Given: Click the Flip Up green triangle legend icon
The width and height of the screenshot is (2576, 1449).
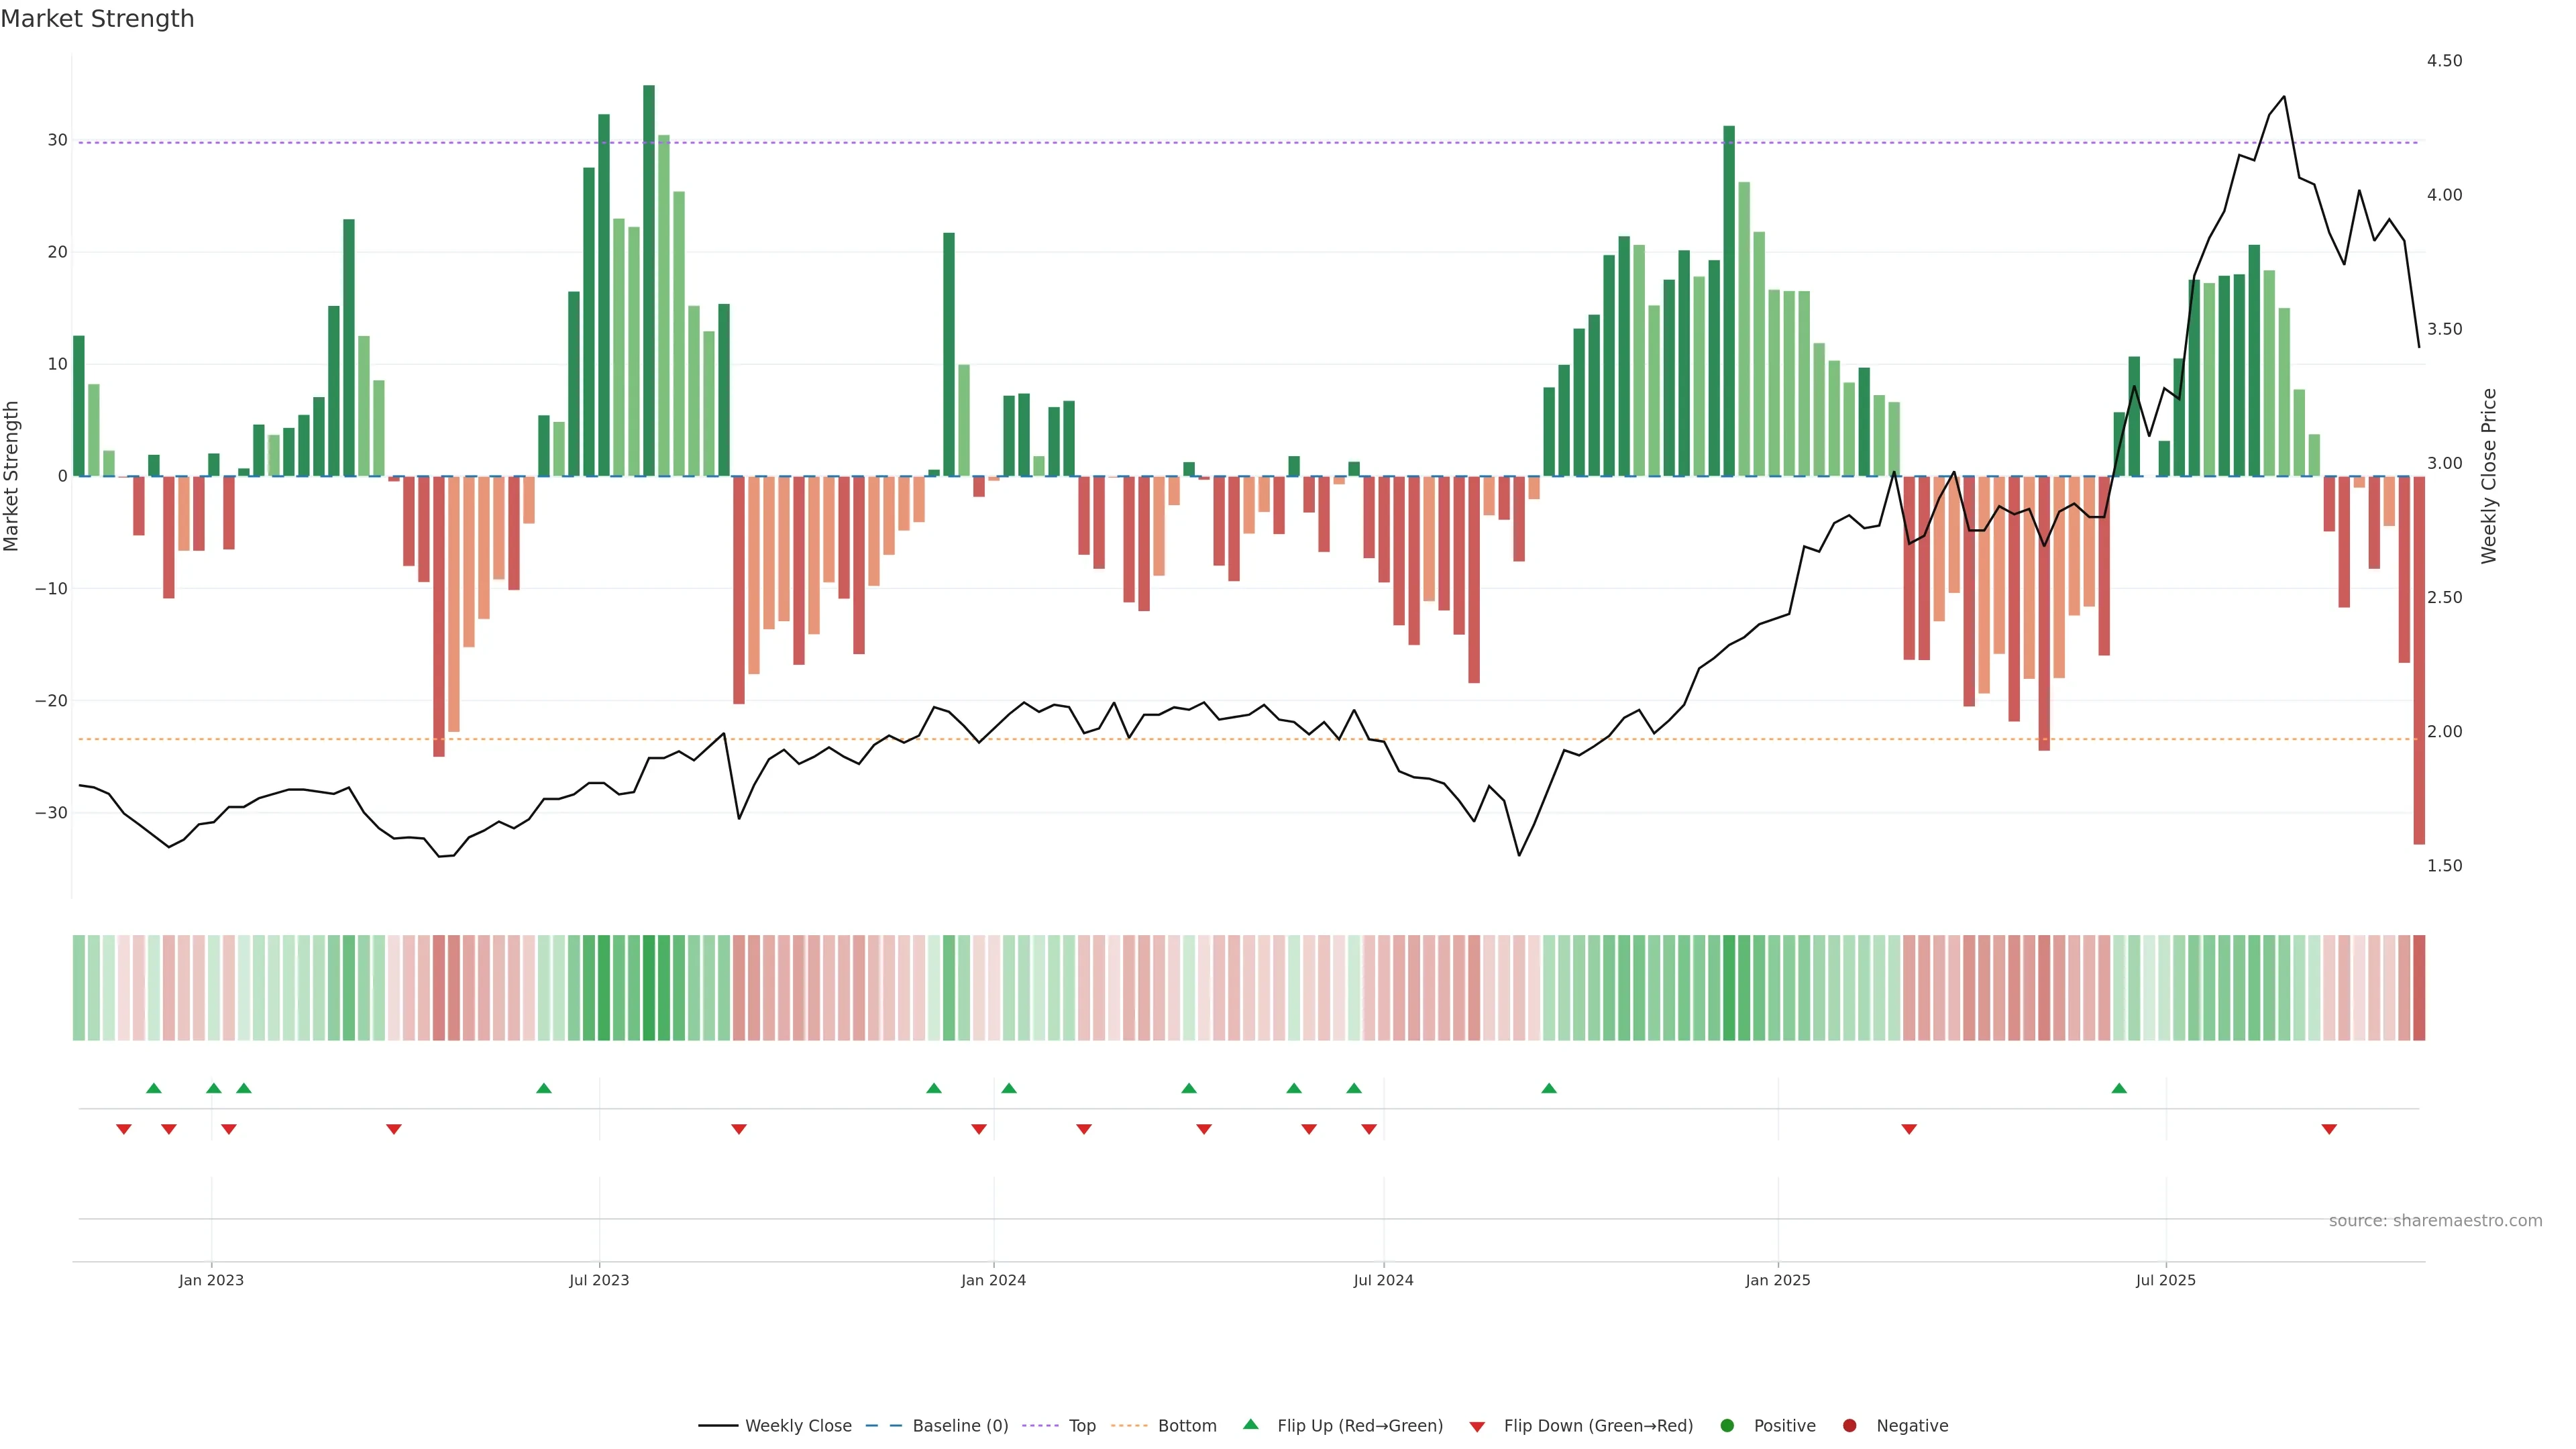Looking at the screenshot, I should 1250,1424.
